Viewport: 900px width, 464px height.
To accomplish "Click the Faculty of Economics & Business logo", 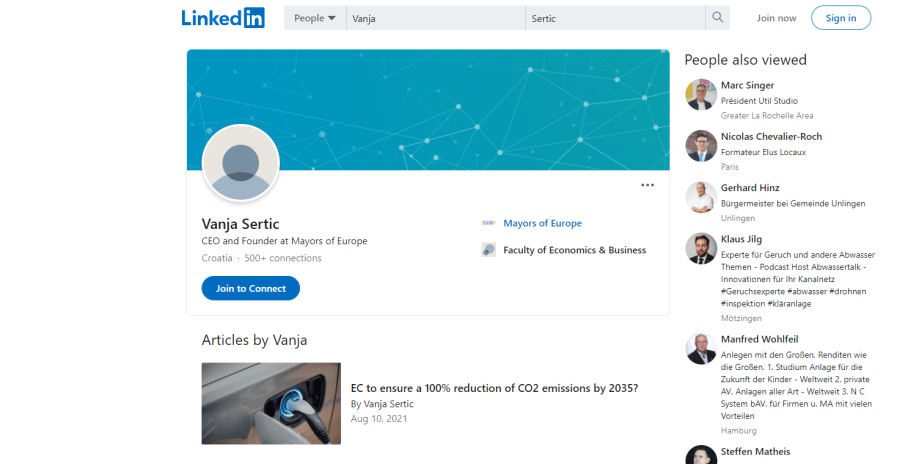I will [x=488, y=250].
